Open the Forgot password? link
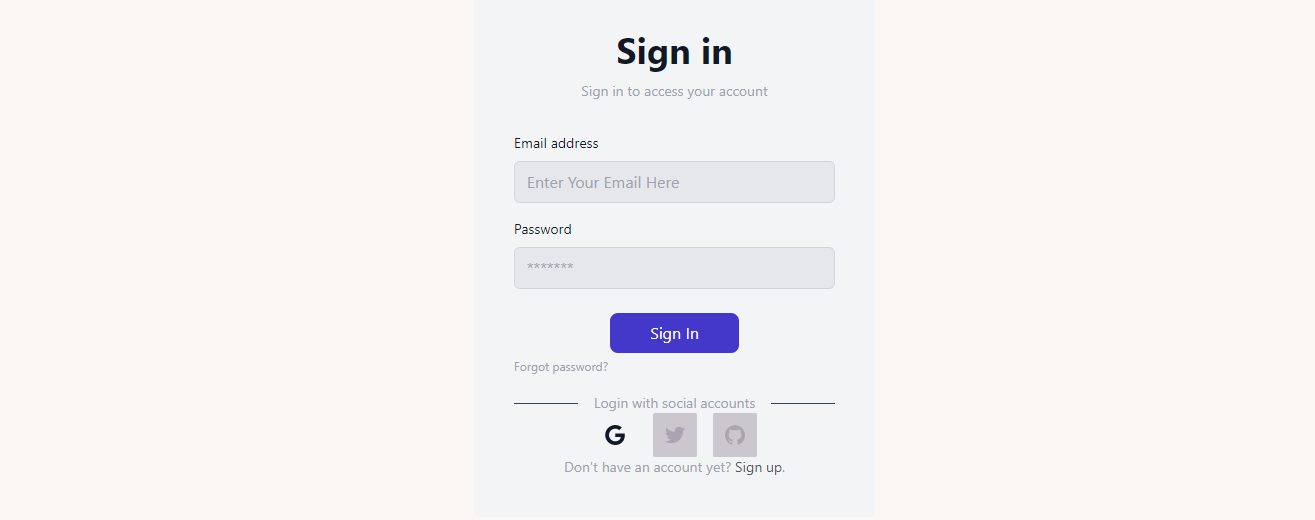This screenshot has height=520, width=1315. [561, 367]
